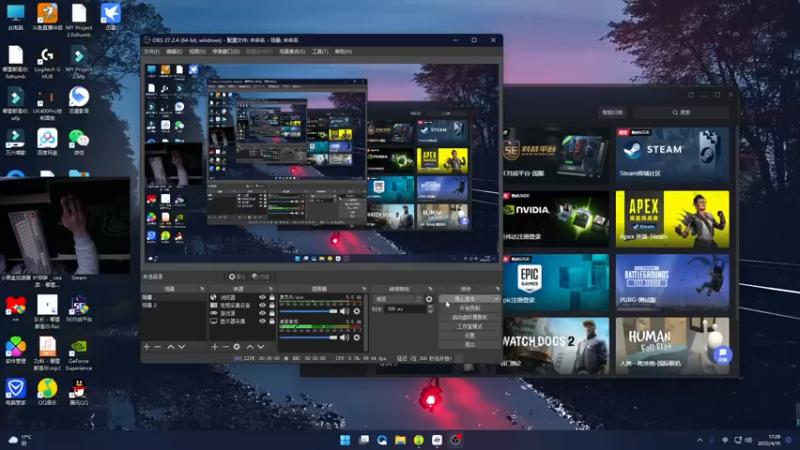This screenshot has width=800, height=450.
Task: Open the Human Fall Flat card
Action: coord(672,345)
